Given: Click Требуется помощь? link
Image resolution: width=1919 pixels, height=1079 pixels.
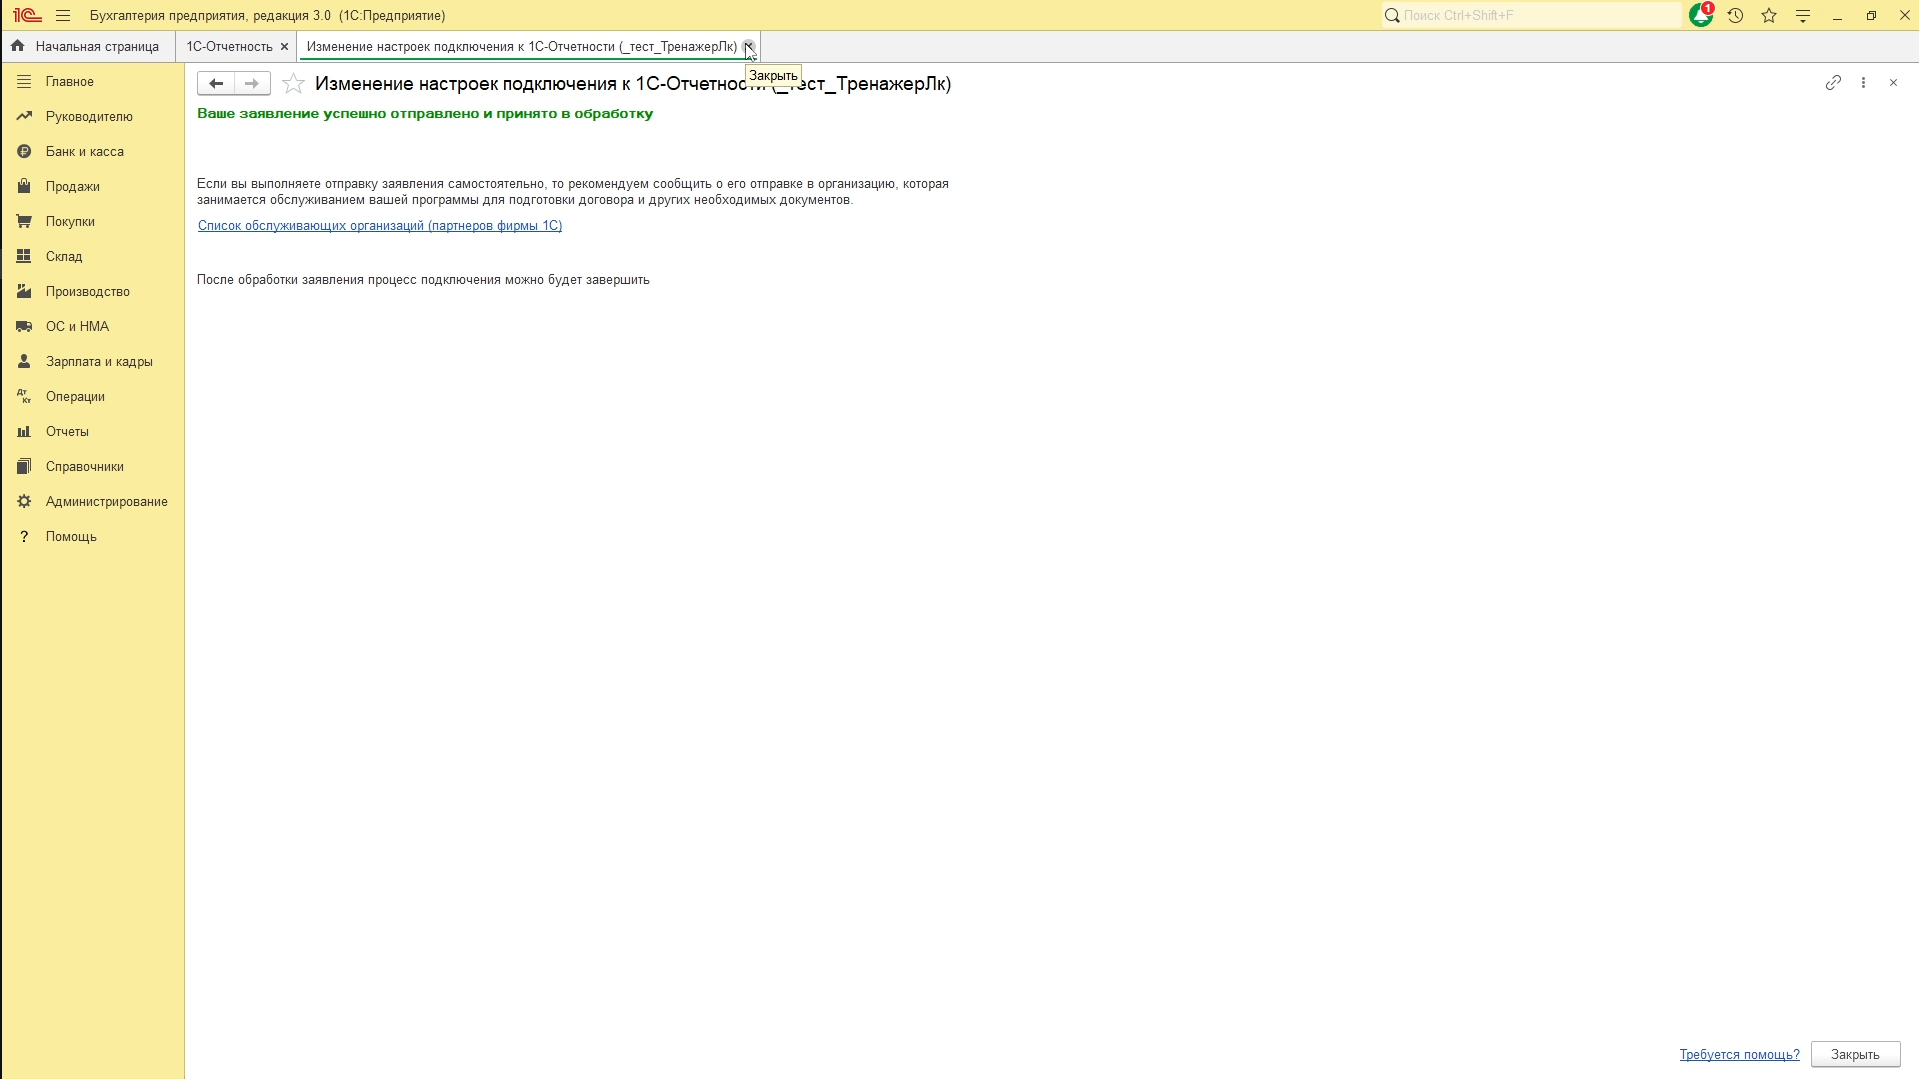Looking at the screenshot, I should tap(1739, 1055).
